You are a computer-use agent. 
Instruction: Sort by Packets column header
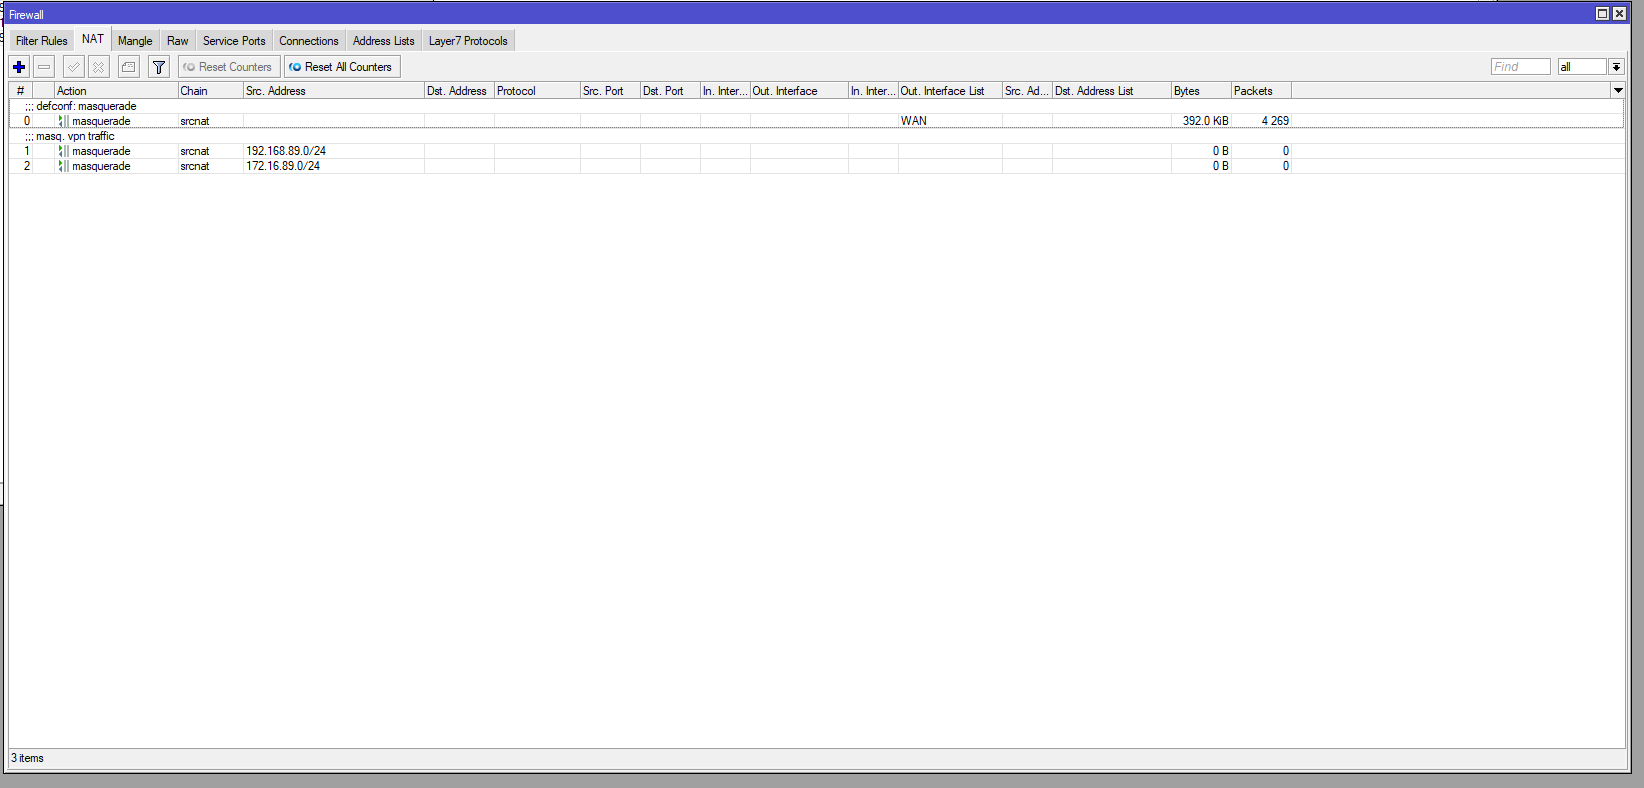[x=1261, y=91]
